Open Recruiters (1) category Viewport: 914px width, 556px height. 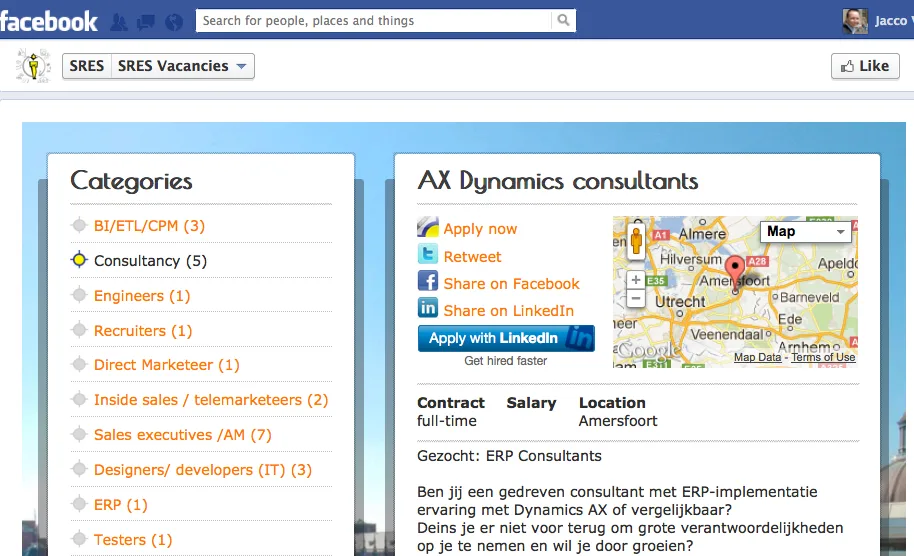click(x=143, y=330)
